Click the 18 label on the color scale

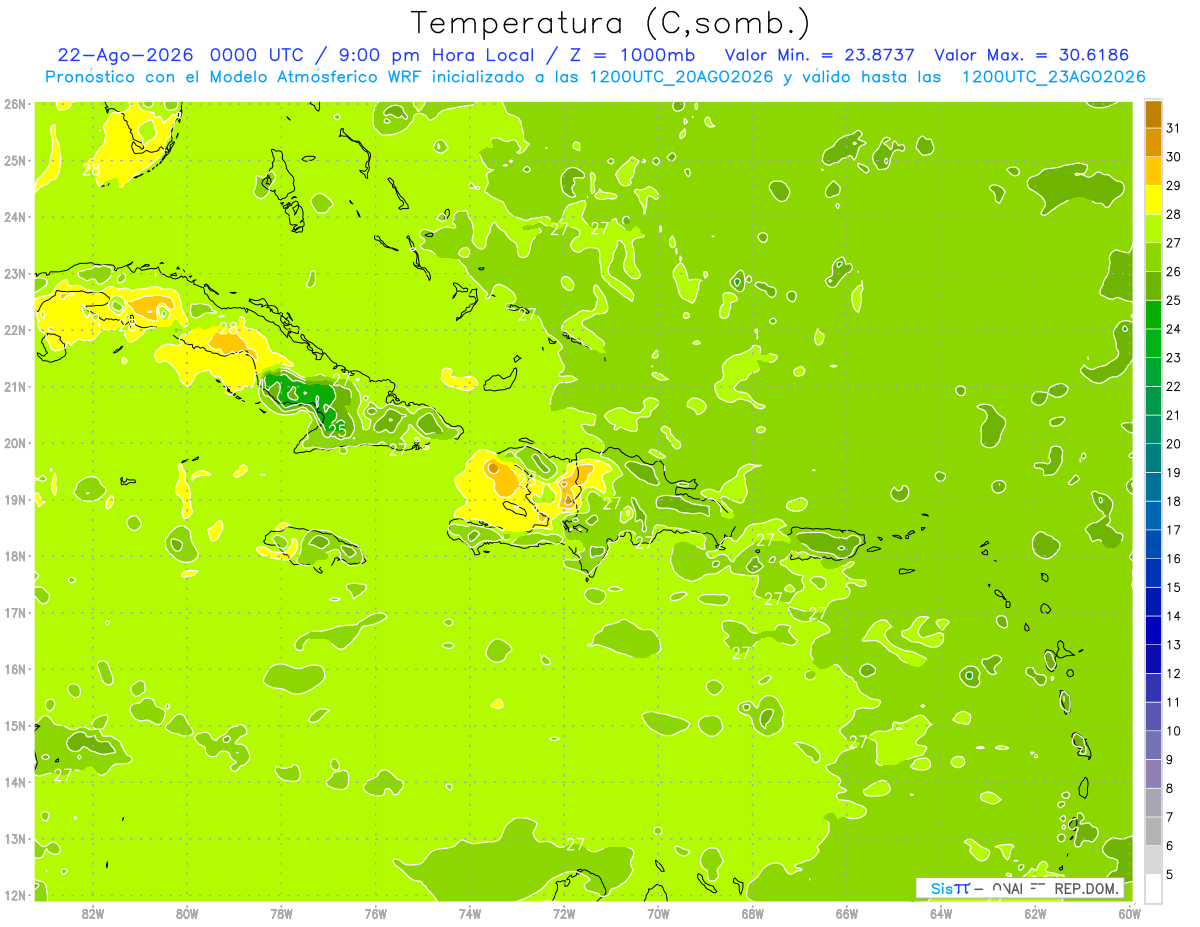click(1174, 502)
